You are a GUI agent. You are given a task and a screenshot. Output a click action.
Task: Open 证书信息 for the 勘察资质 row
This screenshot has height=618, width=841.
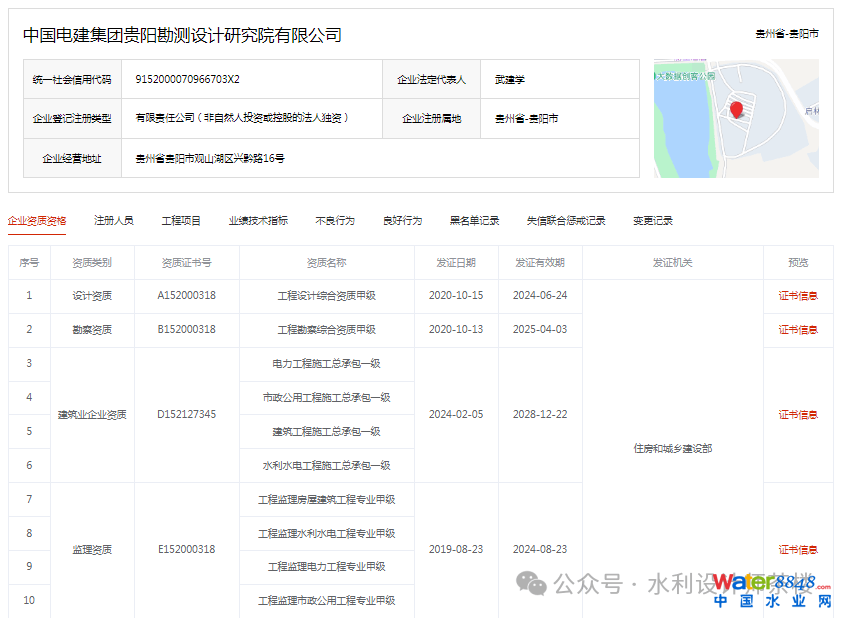(x=798, y=330)
